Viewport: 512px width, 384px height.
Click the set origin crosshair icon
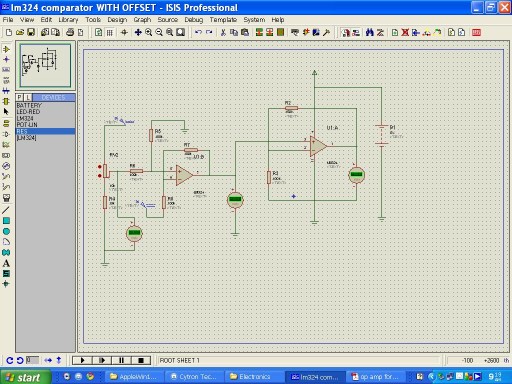124,32
